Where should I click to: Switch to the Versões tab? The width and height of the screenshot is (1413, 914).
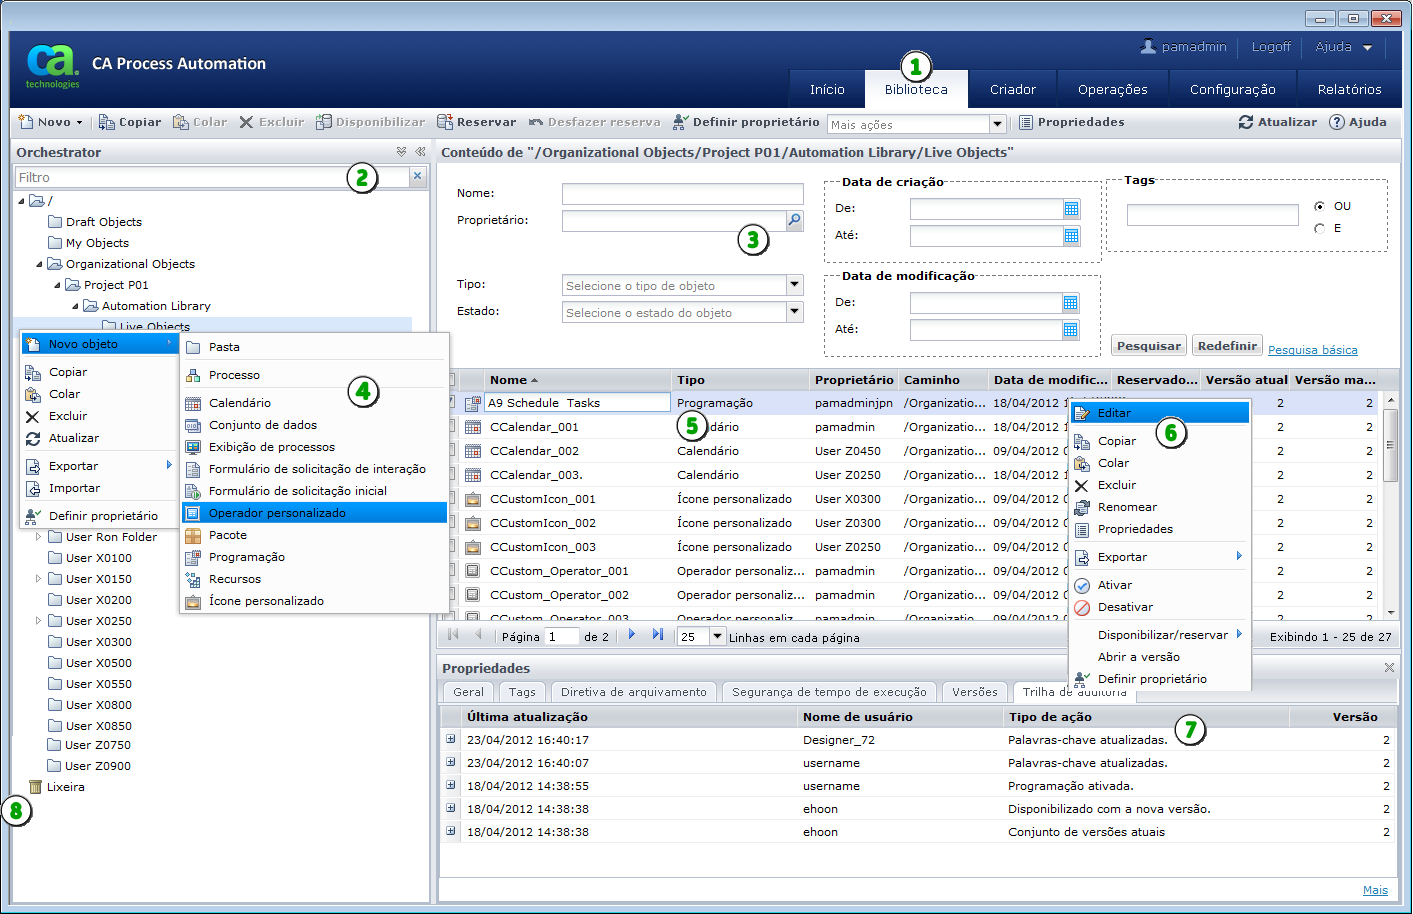(974, 692)
